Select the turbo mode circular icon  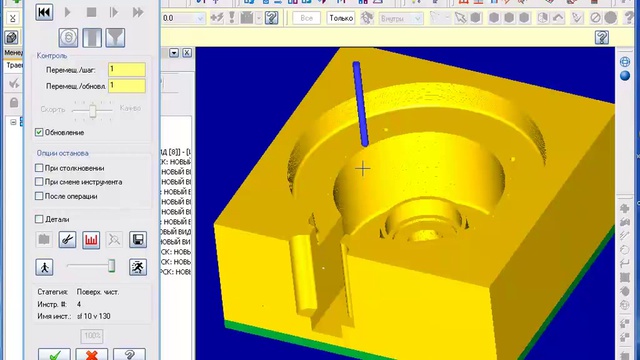coord(68,38)
